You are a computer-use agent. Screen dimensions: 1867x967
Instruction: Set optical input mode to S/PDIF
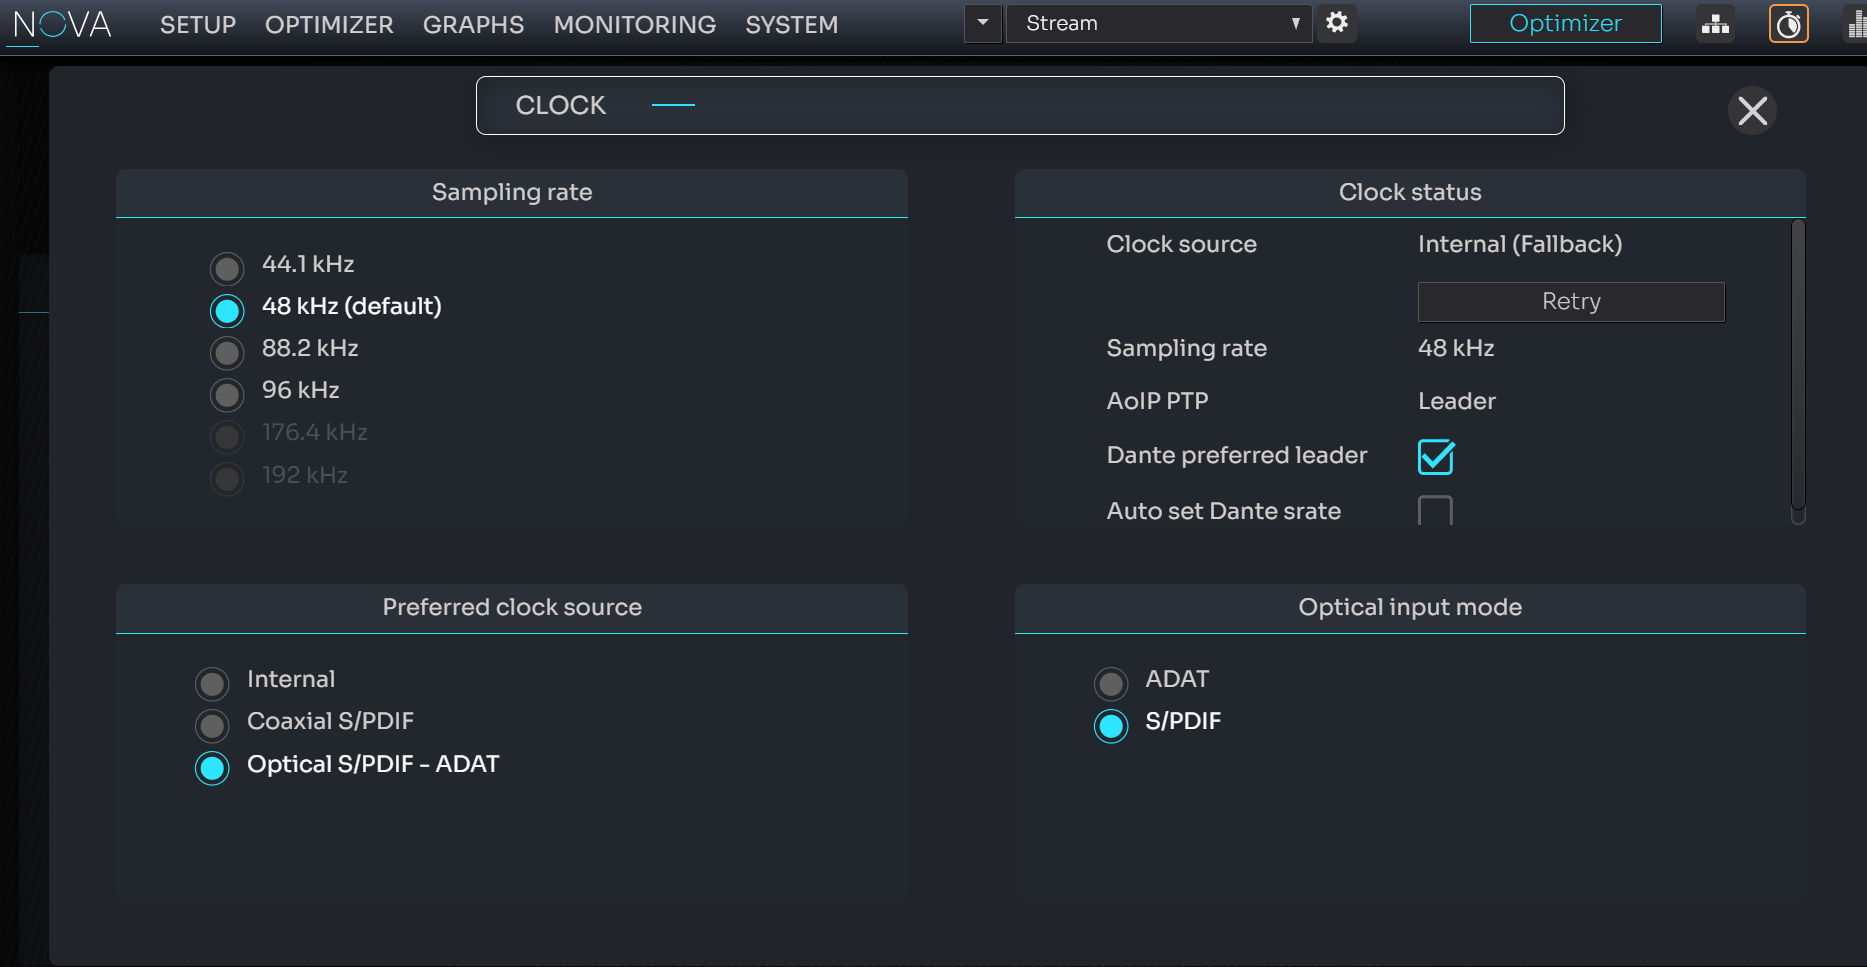(x=1111, y=726)
